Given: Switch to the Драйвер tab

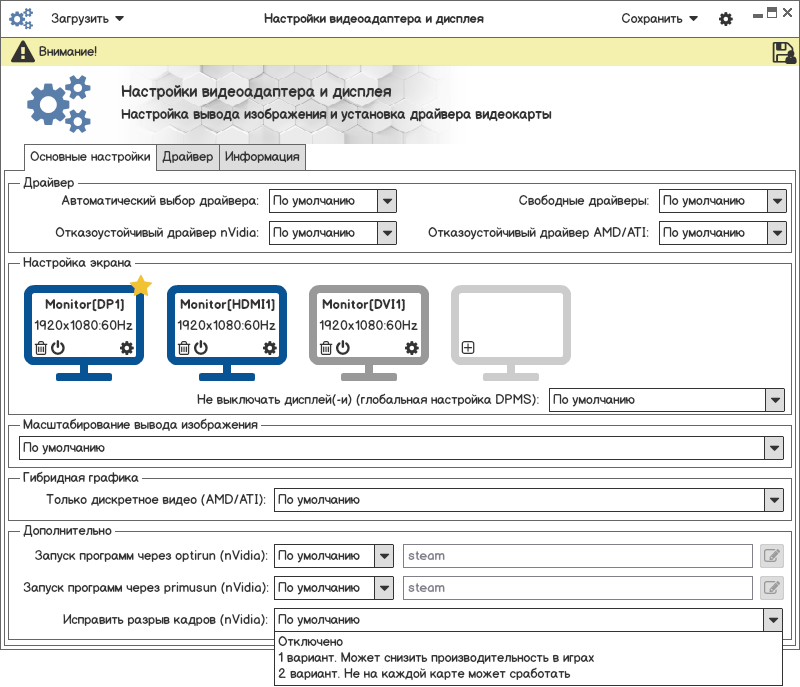Looking at the screenshot, I should [x=188, y=157].
